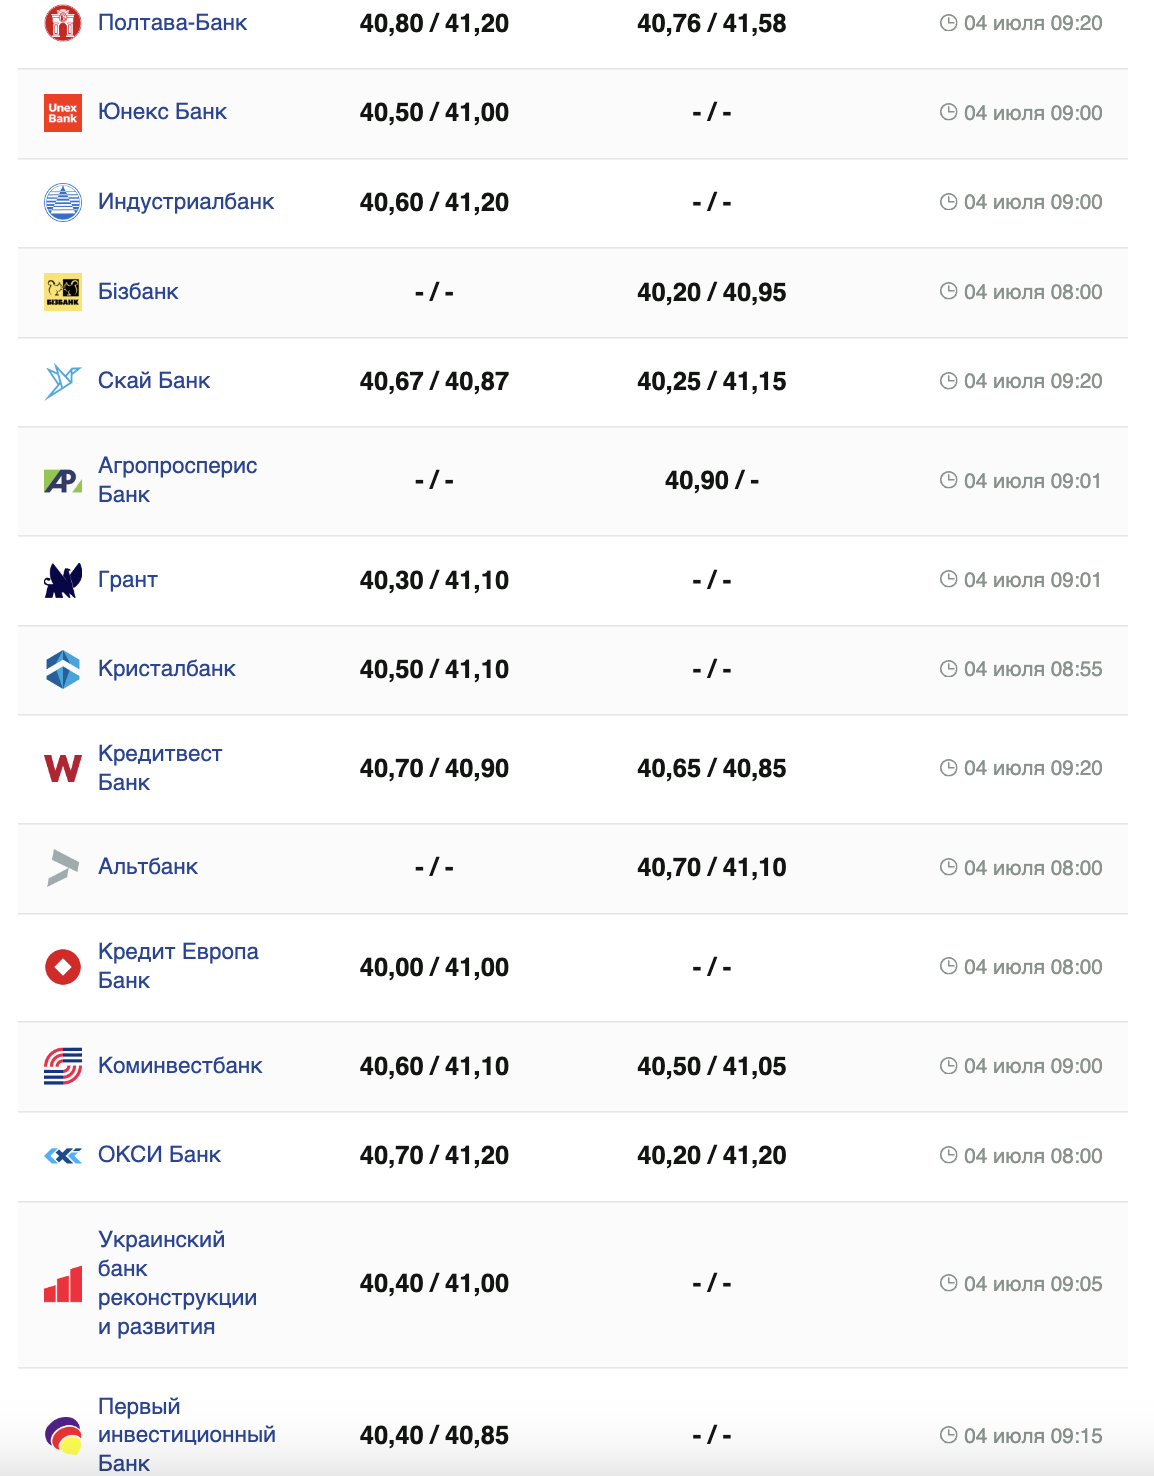Click the Скай Банк bird logo
The width and height of the screenshot is (1154, 1476).
(62, 381)
